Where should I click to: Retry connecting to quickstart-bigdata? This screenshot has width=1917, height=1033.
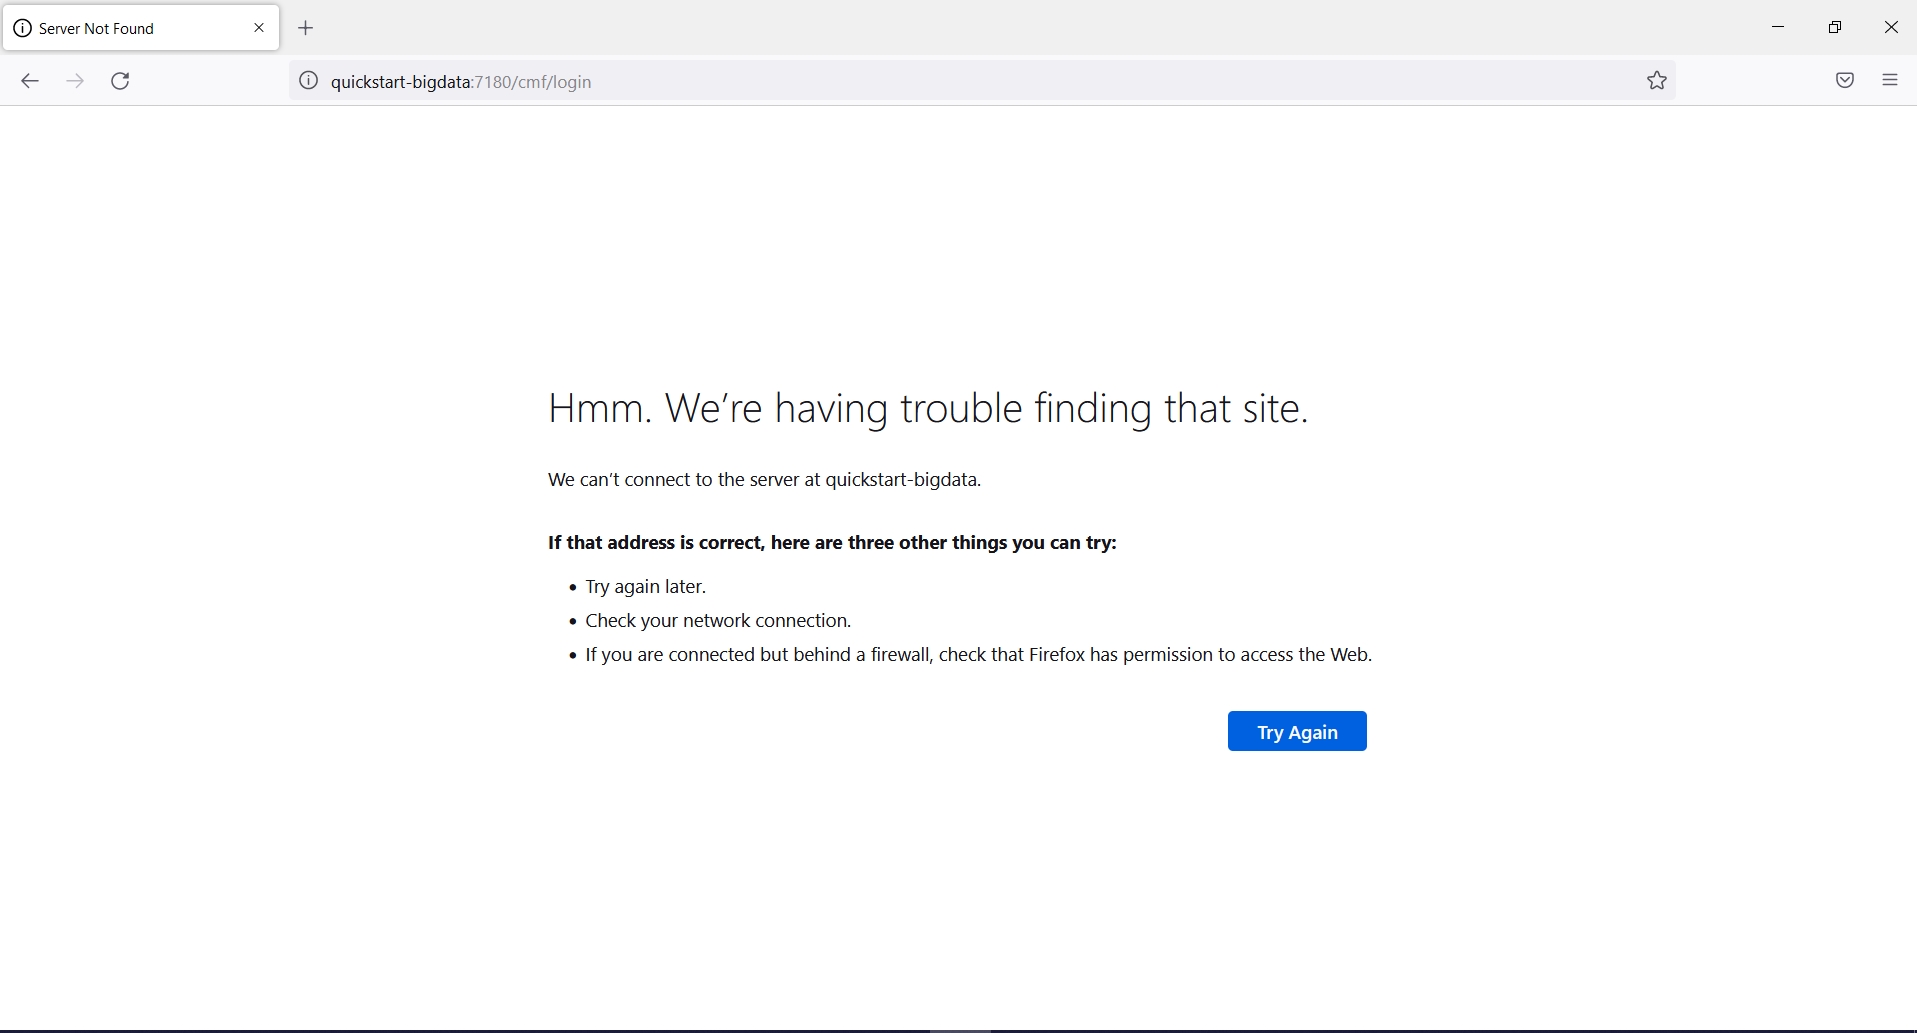click(1296, 731)
